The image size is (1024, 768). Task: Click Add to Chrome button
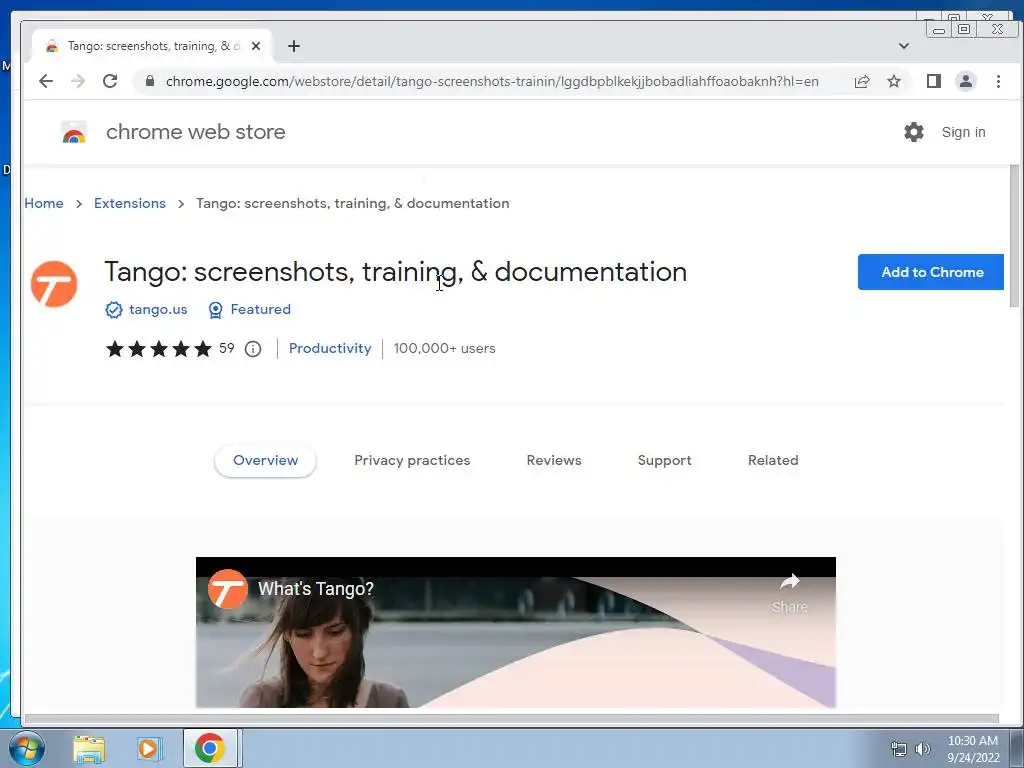tap(931, 272)
